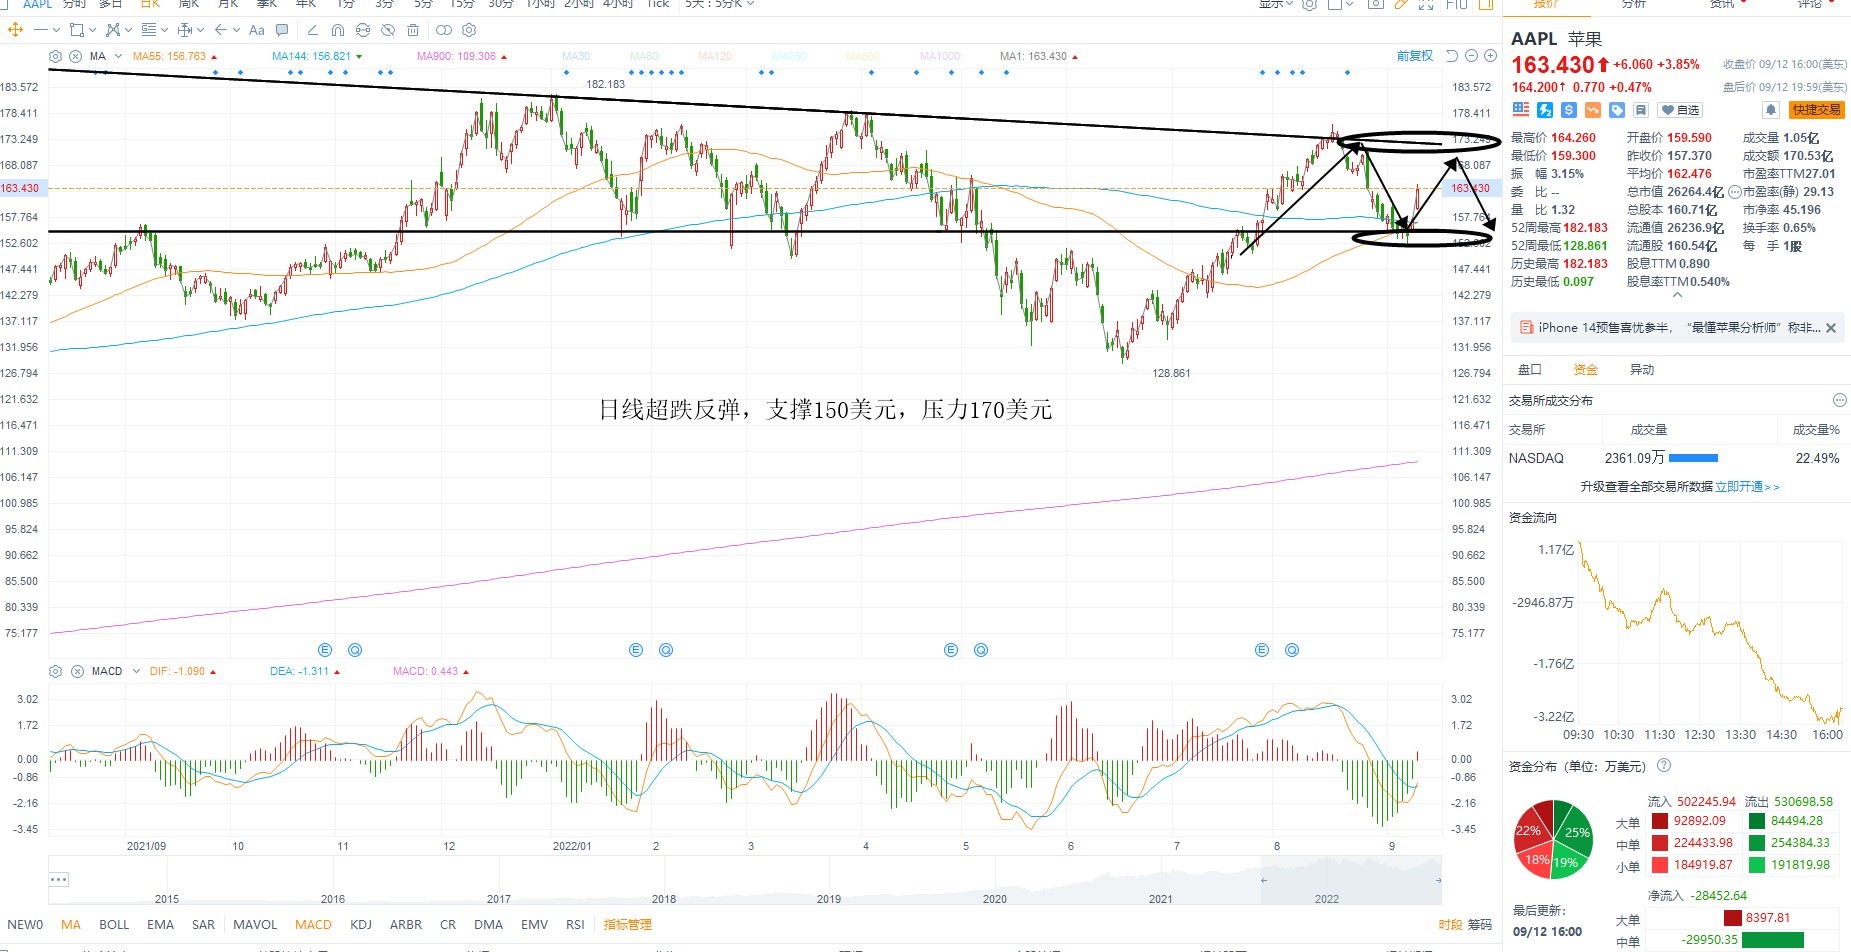
Task: Select the crosshair move cursor tool
Action: [x=15, y=30]
